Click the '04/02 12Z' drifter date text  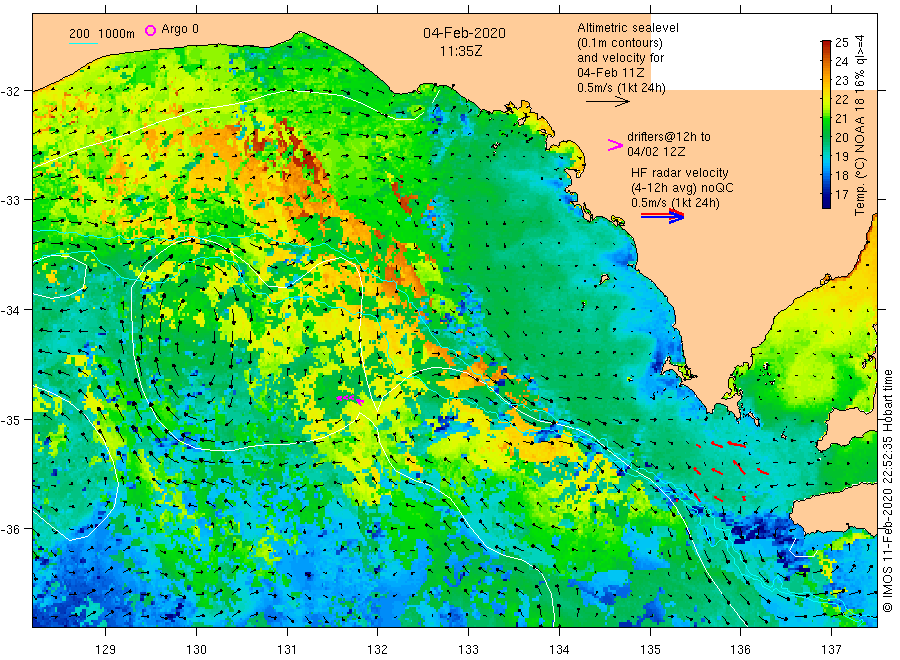(x=656, y=152)
